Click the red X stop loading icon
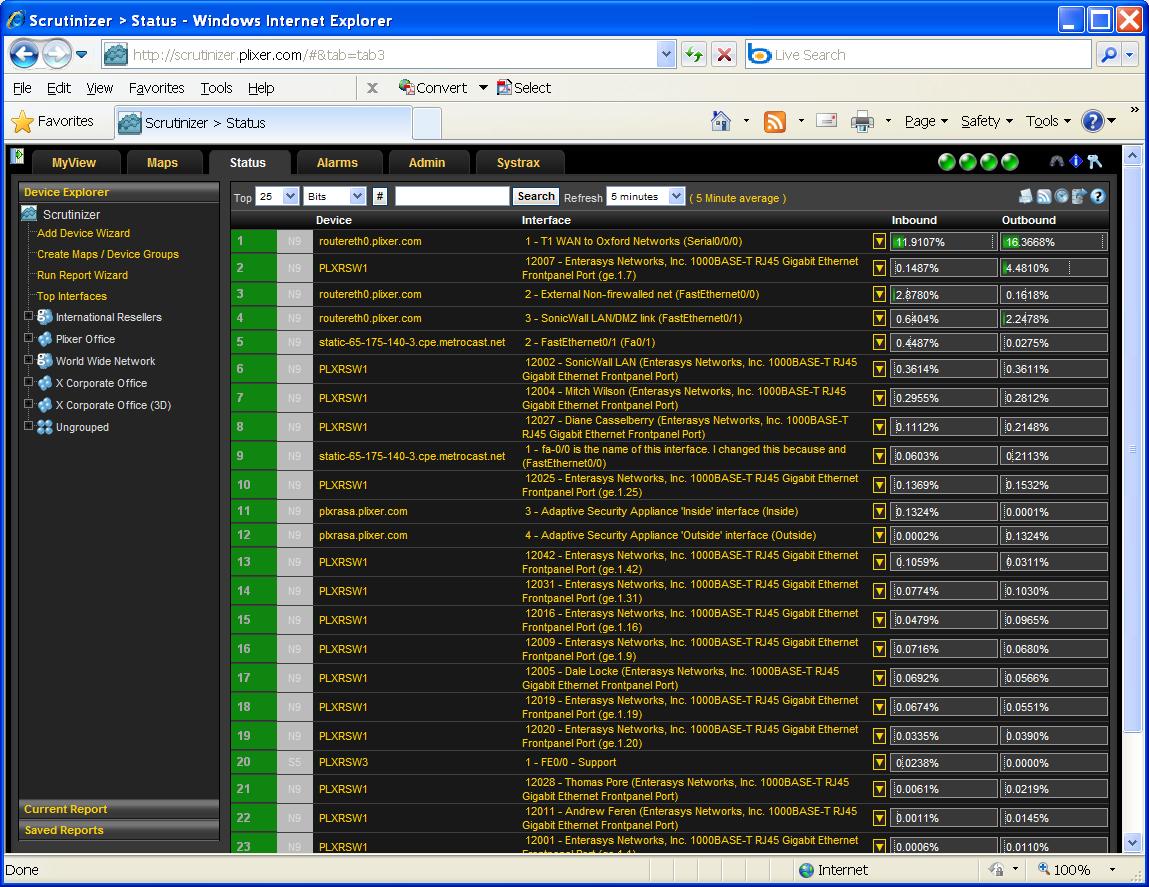The height and width of the screenshot is (887, 1149). pos(724,54)
